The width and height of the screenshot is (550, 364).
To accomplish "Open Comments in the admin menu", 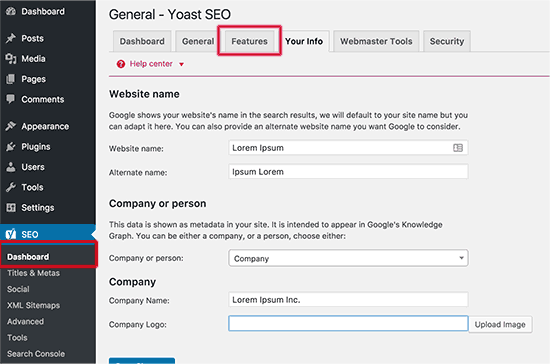I will click(43, 100).
